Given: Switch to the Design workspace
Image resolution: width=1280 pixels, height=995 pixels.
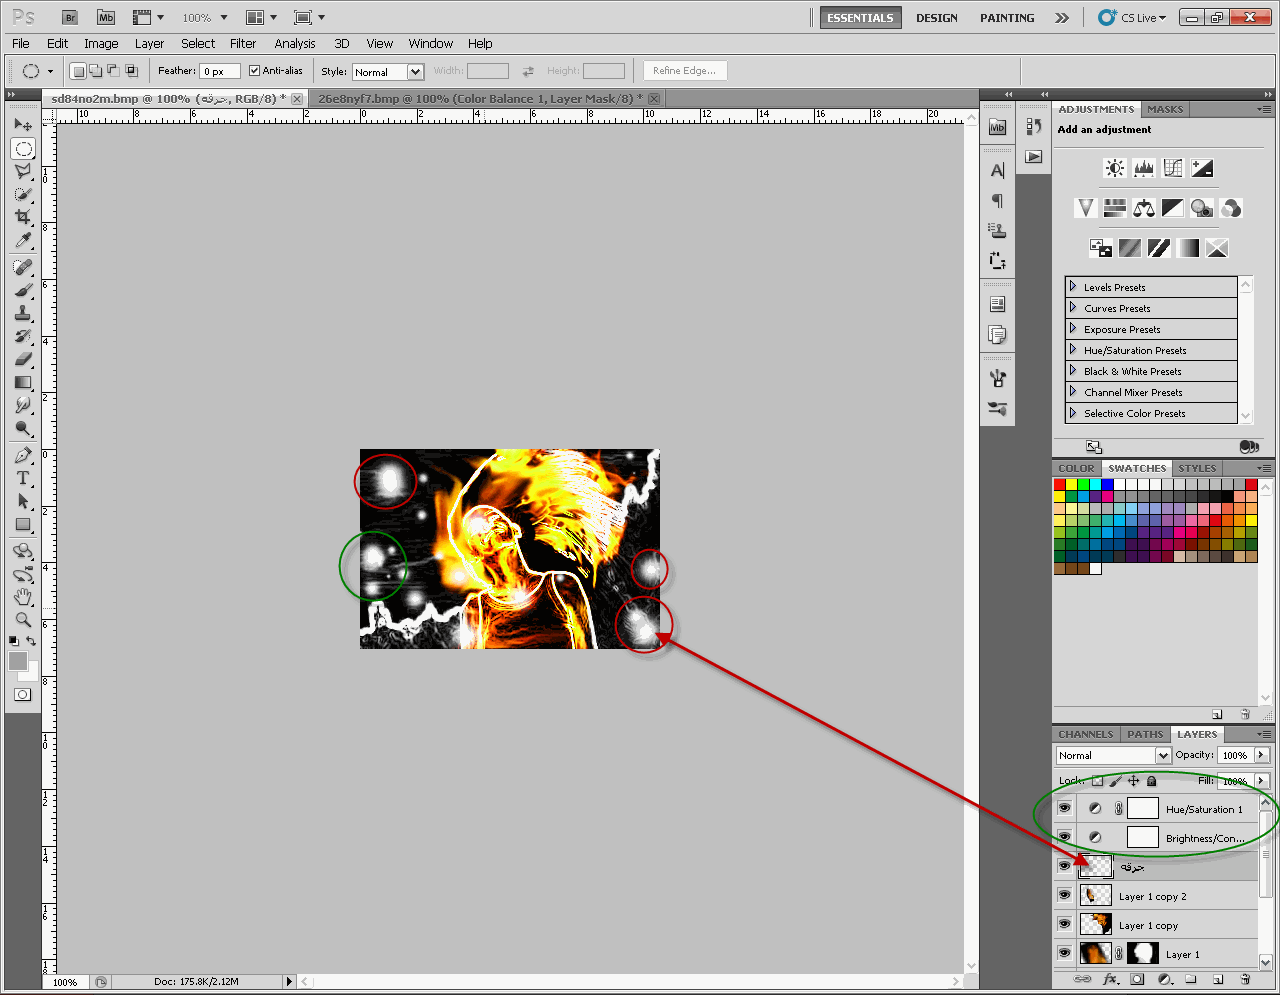Looking at the screenshot, I should pyautogui.click(x=937, y=18).
